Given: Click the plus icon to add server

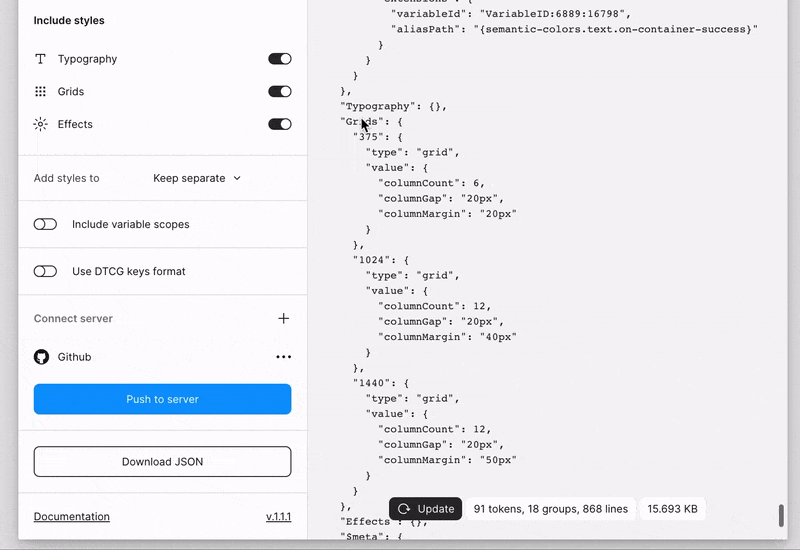Looking at the screenshot, I should point(284,318).
